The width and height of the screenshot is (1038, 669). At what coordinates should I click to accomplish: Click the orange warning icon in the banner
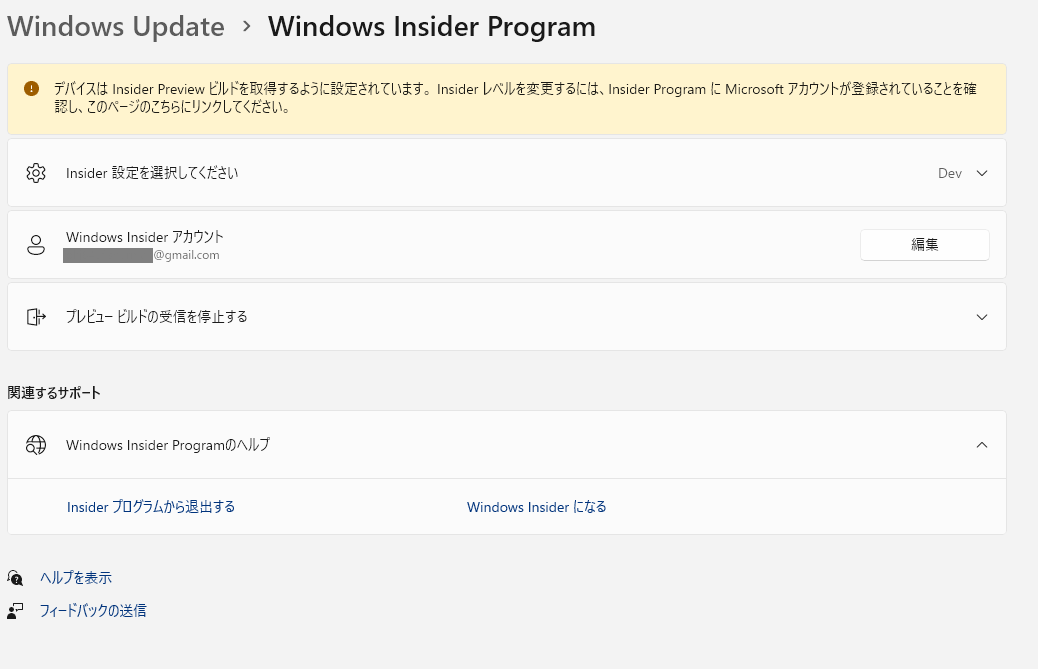click(31, 89)
